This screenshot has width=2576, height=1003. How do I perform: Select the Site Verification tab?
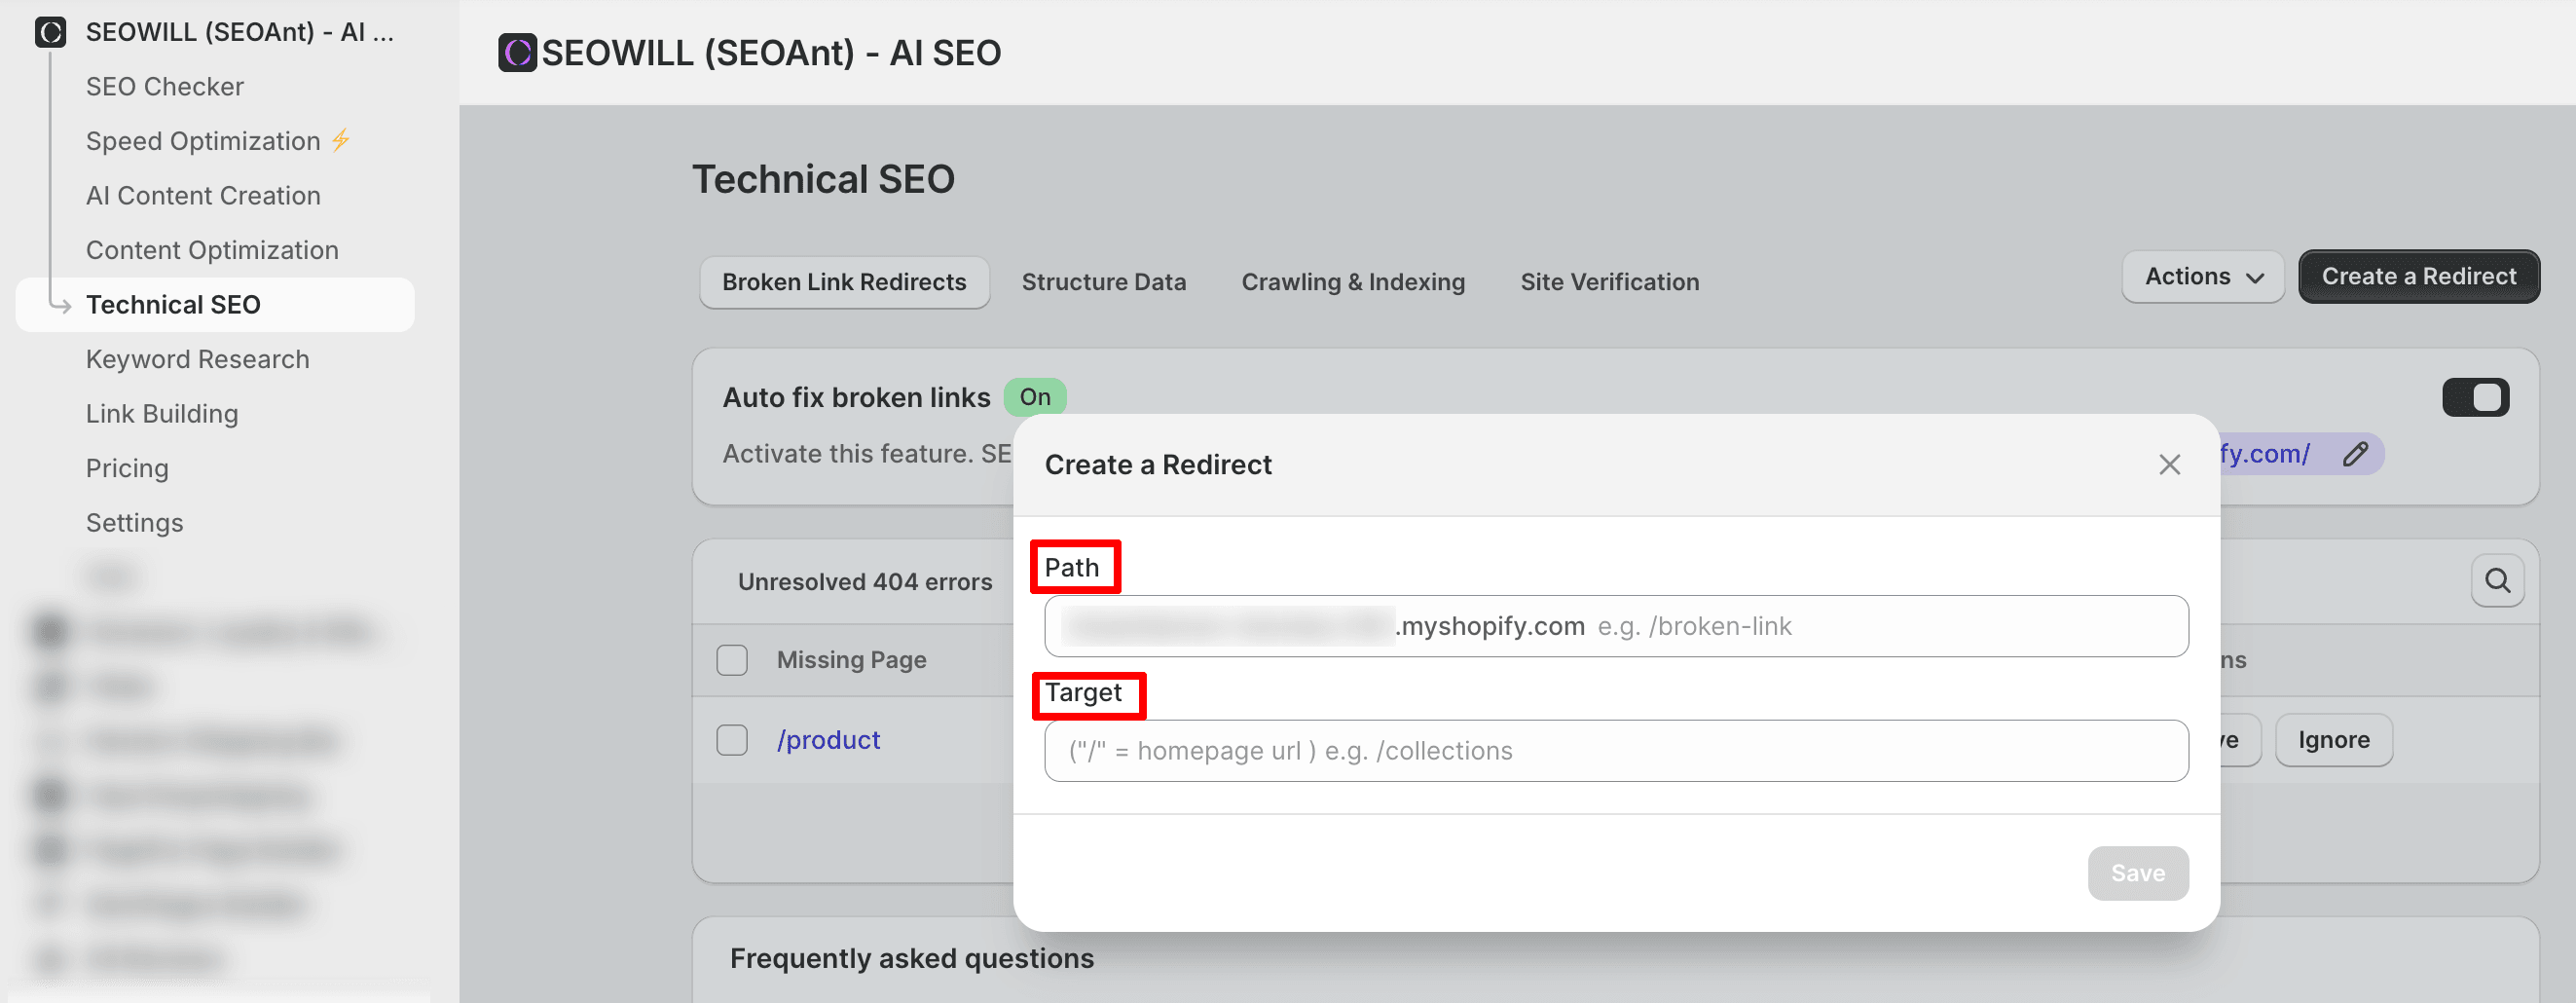pyautogui.click(x=1609, y=282)
